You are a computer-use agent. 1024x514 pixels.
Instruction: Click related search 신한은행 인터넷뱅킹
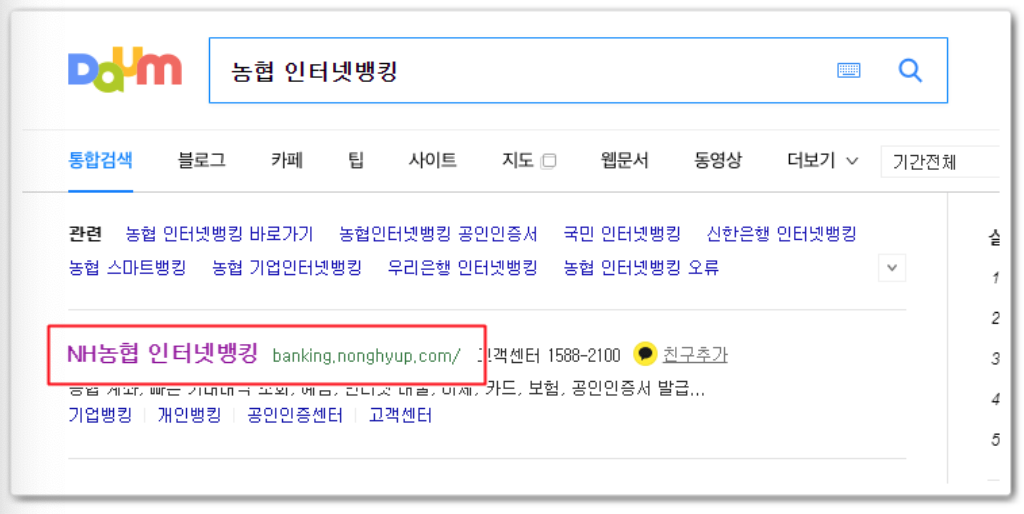(x=781, y=234)
